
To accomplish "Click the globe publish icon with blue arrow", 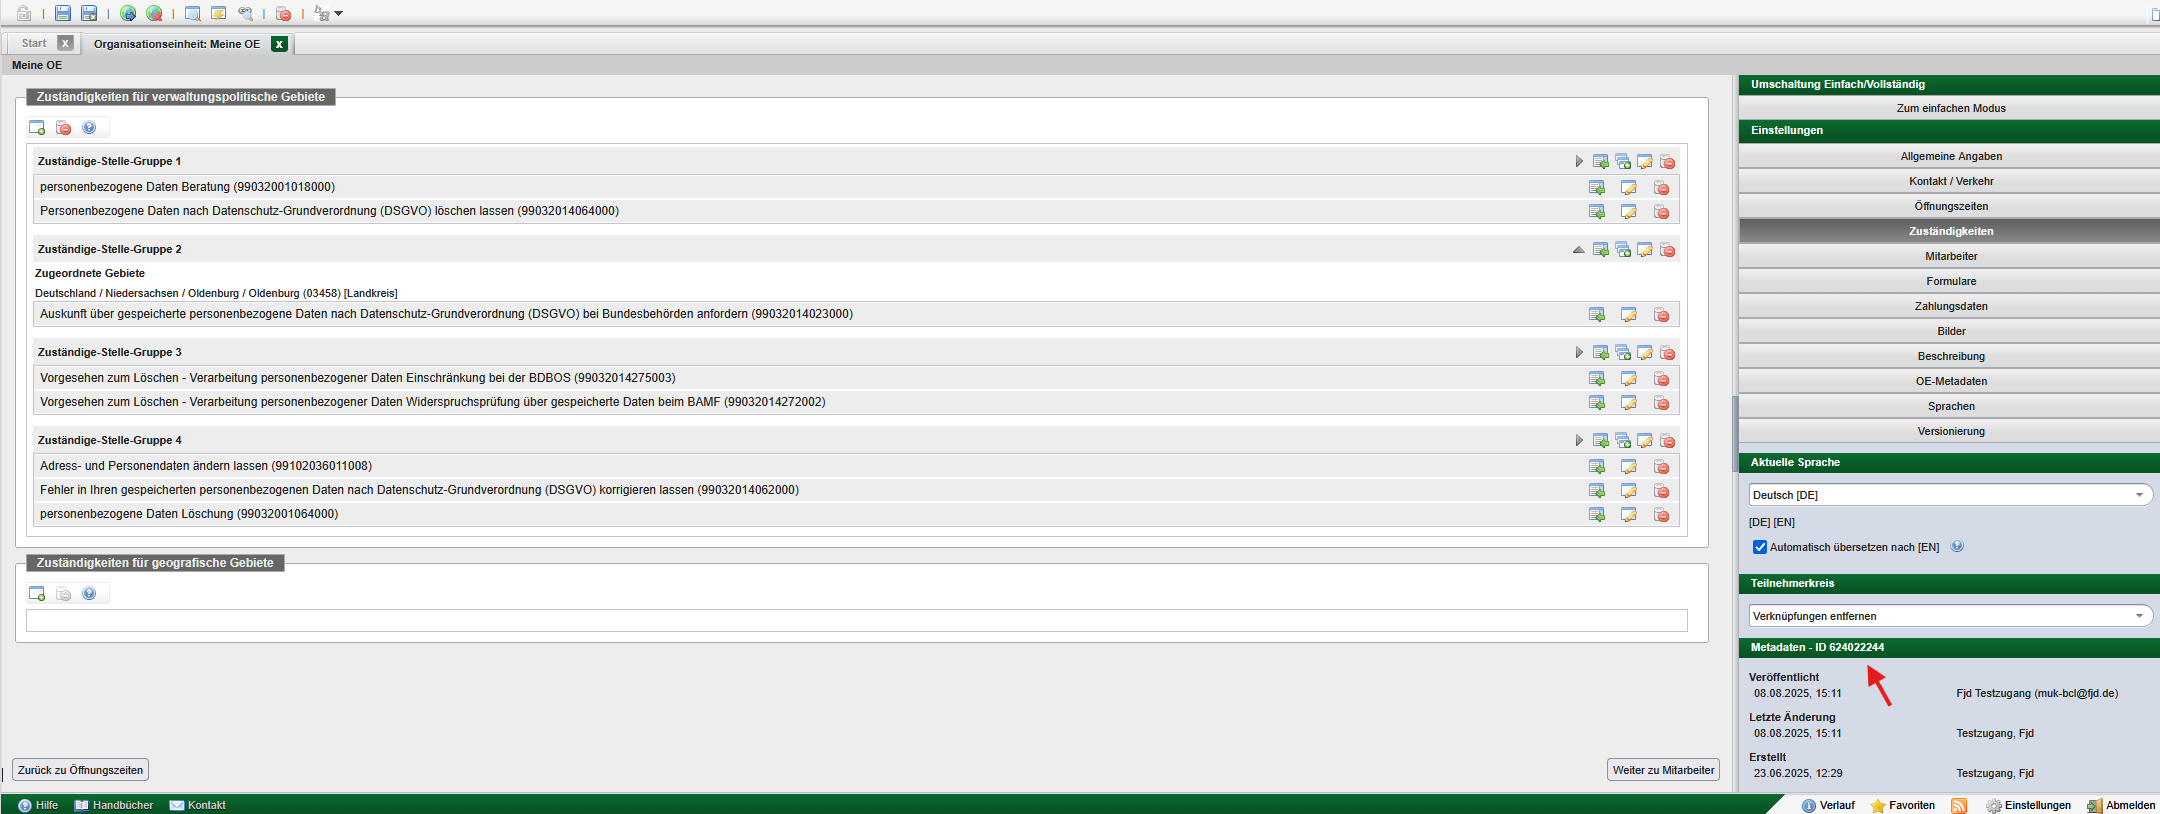I will [x=128, y=13].
